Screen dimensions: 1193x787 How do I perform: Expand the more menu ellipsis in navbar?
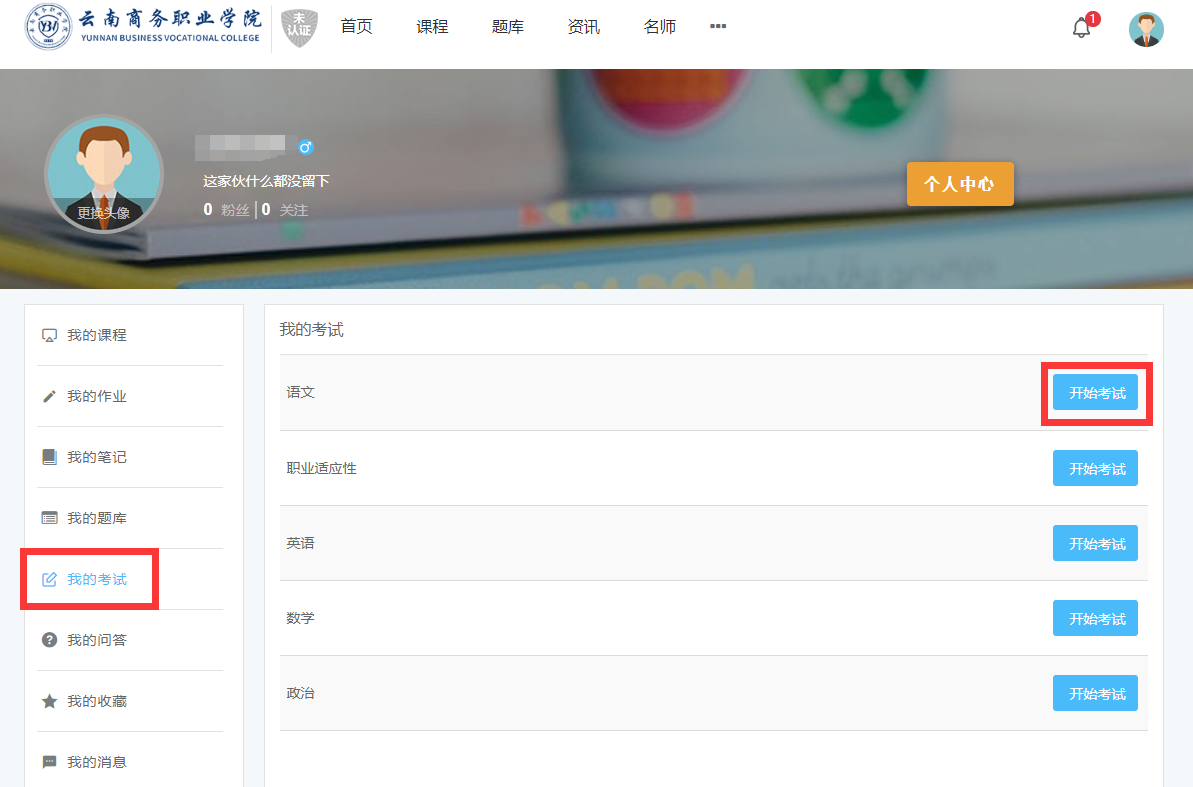(717, 26)
